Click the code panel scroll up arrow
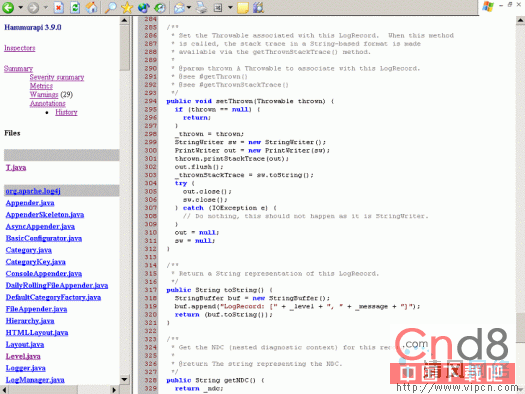 [520, 20]
